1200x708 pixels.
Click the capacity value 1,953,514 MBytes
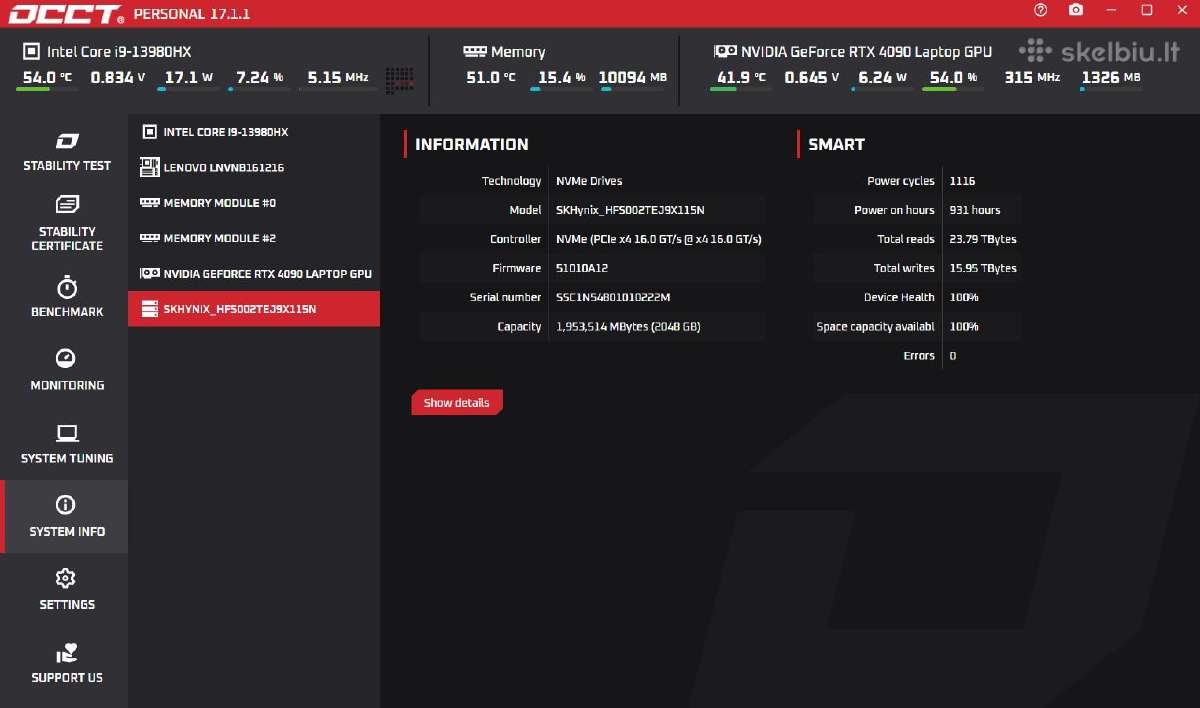[x=628, y=327]
